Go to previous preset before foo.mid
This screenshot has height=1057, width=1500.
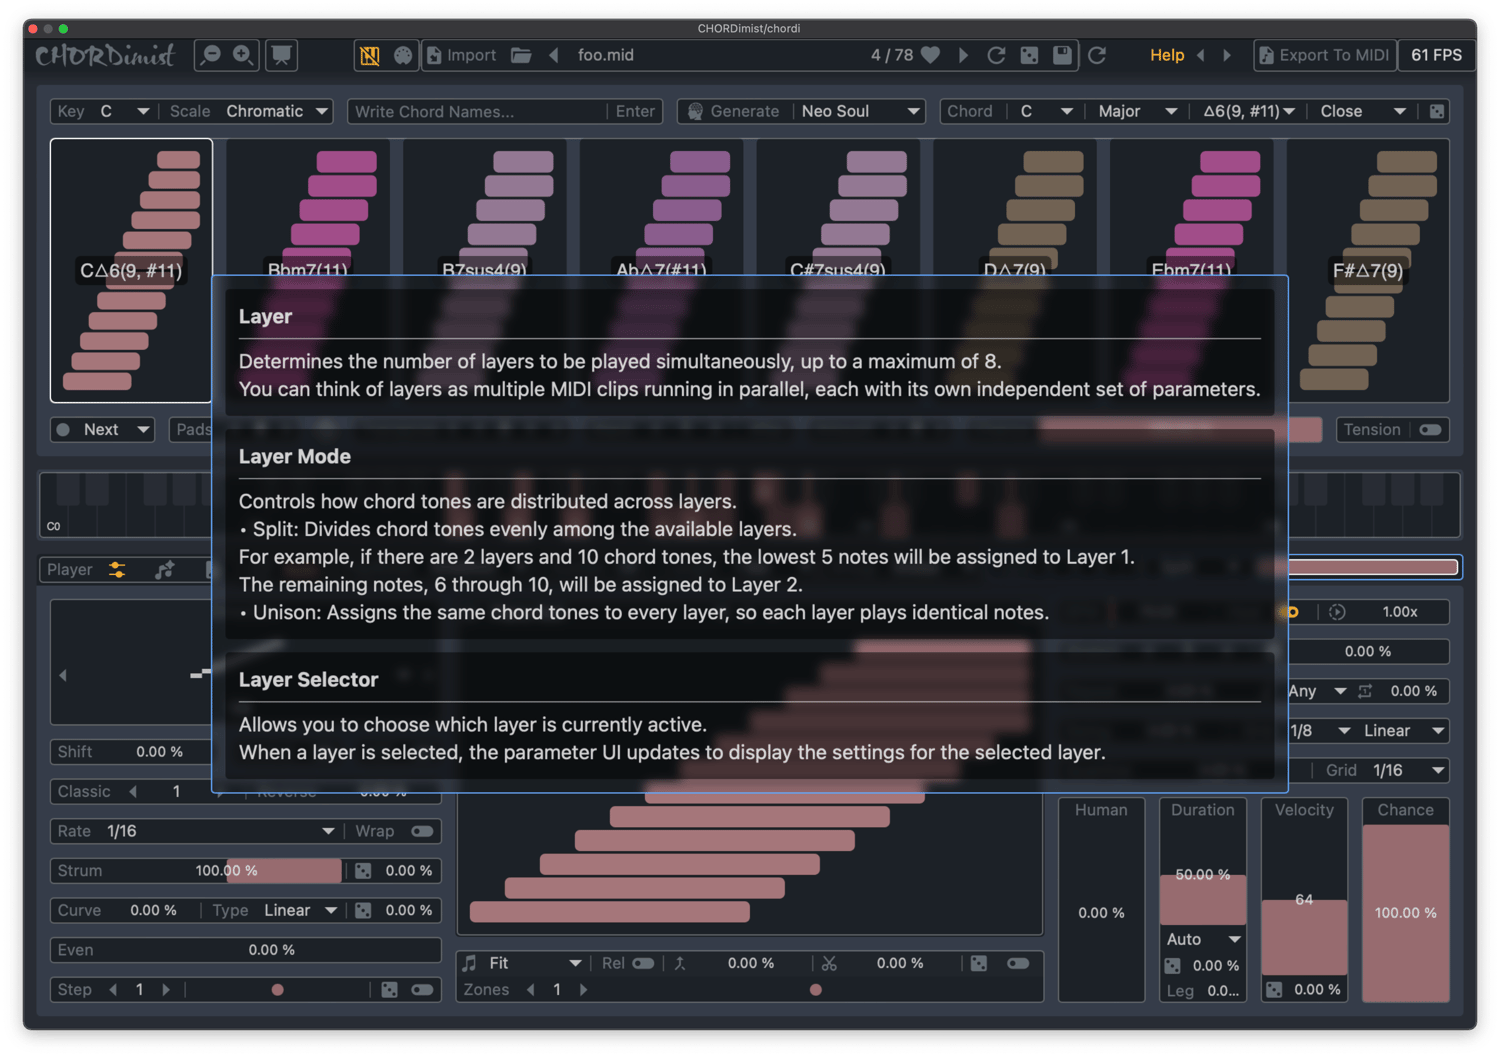click(554, 55)
